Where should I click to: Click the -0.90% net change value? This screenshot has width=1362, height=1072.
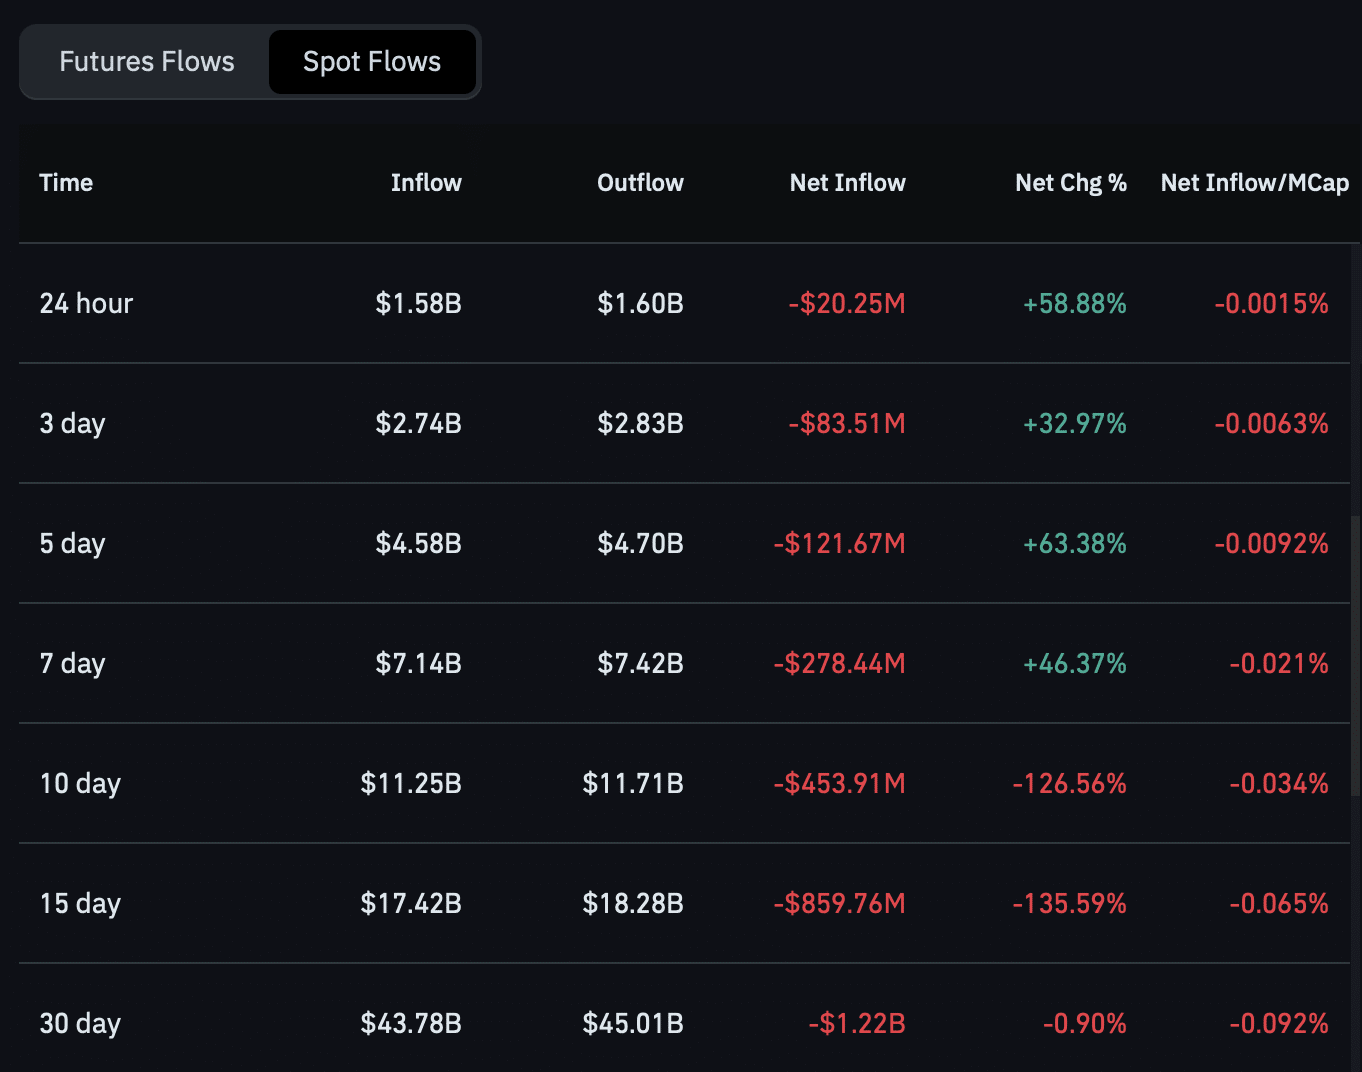1084,1023
